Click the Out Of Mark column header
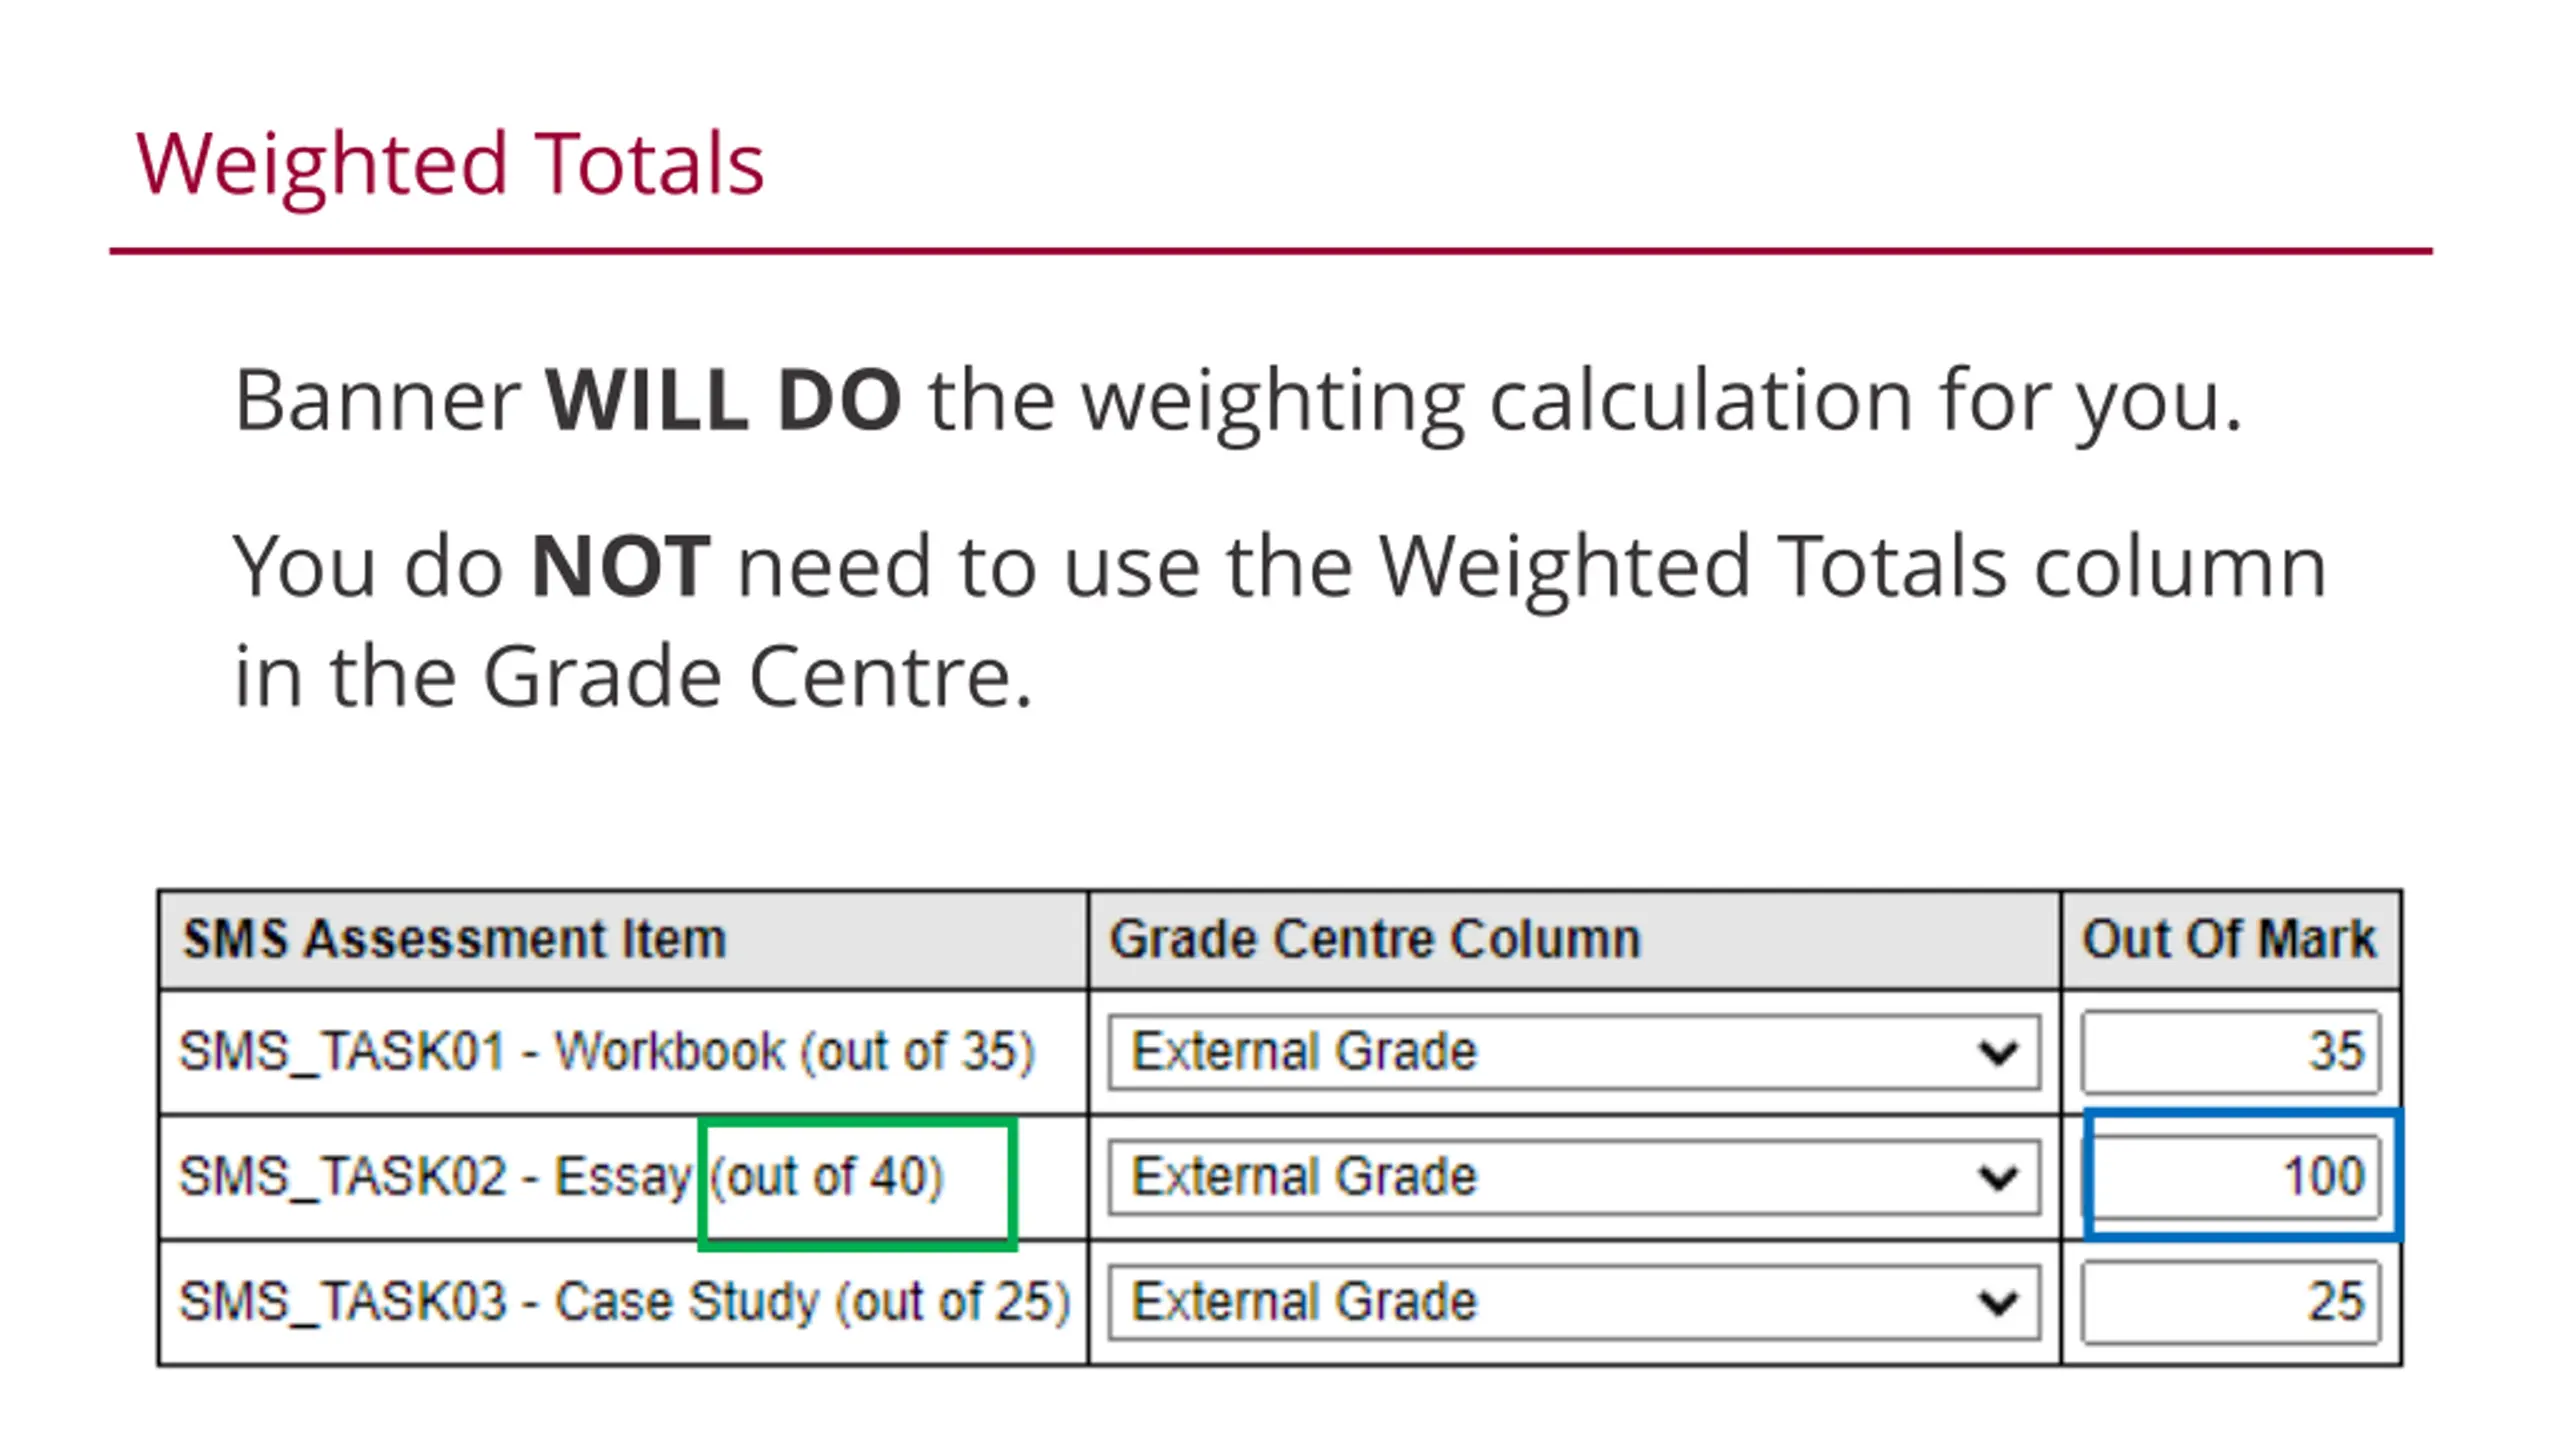This screenshot has height=1440, width=2560. click(2229, 940)
